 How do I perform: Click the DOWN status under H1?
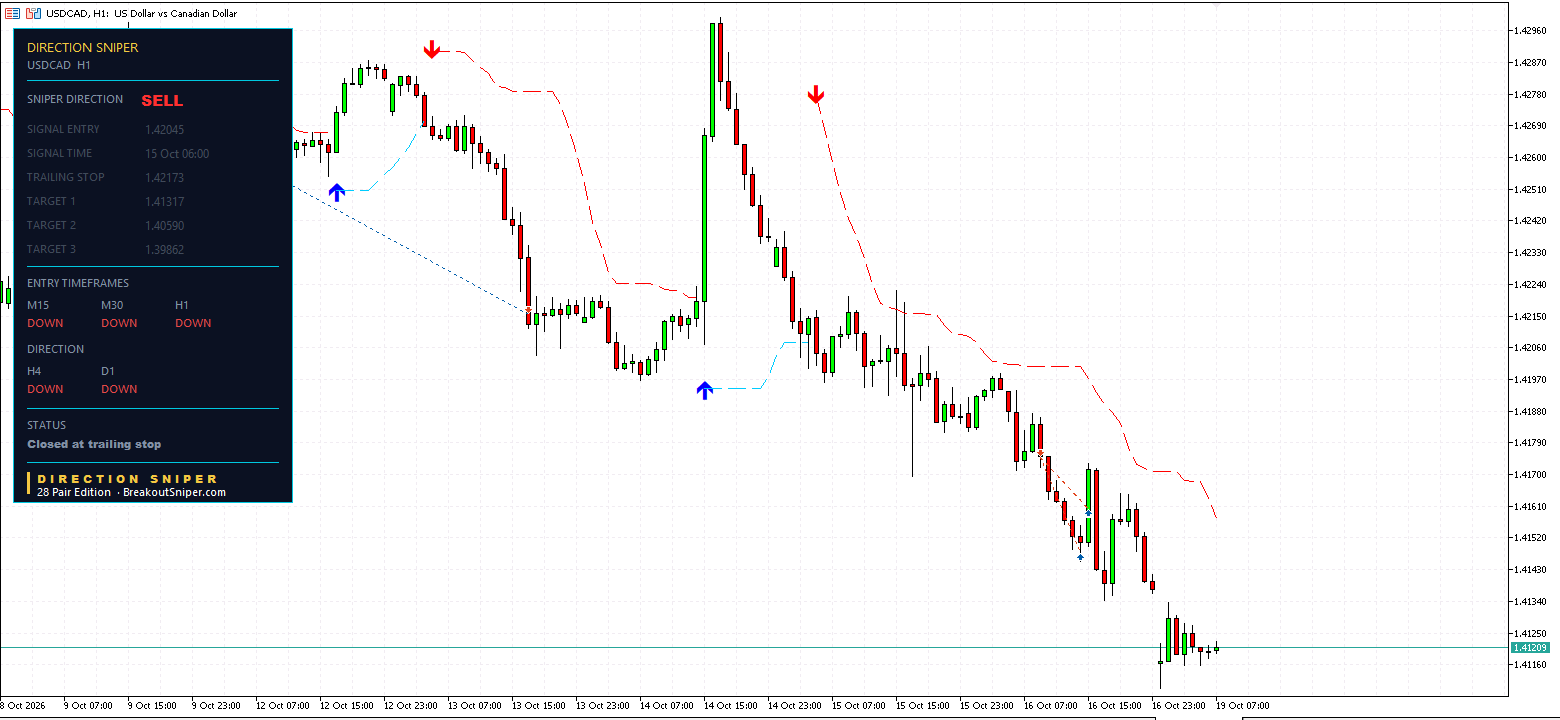[193, 323]
